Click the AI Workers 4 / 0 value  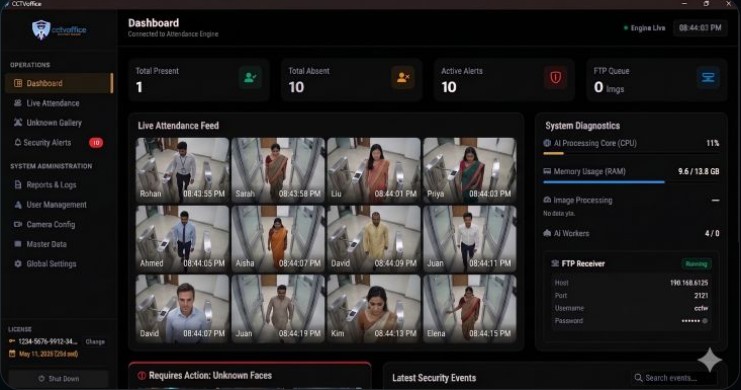pos(712,233)
